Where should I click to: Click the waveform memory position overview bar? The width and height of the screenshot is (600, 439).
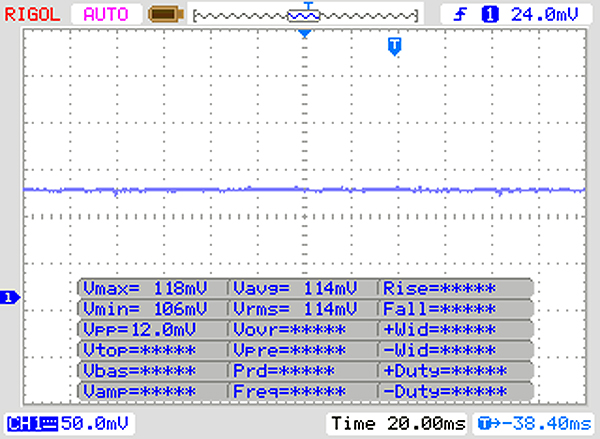coord(305,16)
